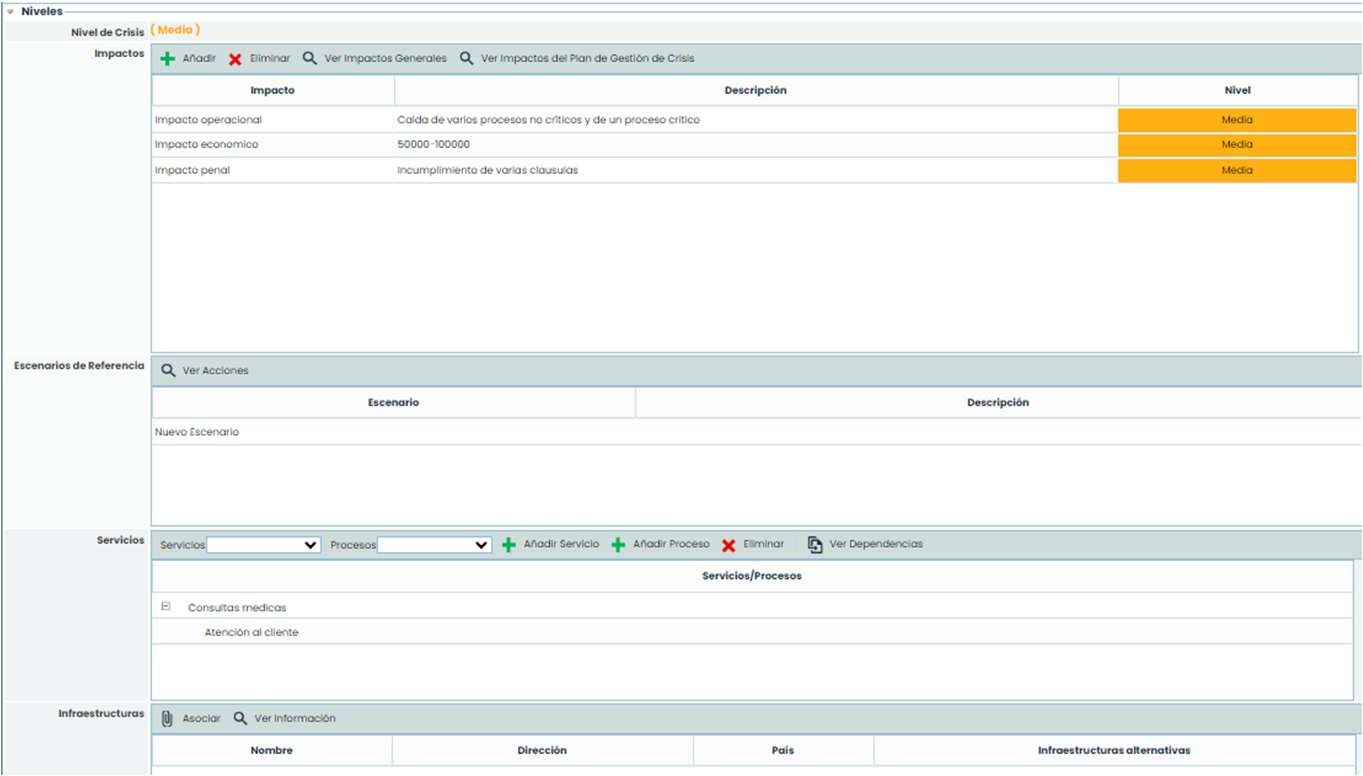Click Ver Información in the Infraestructuras toolbar
1363x776 pixels.
pyautogui.click(x=294, y=719)
